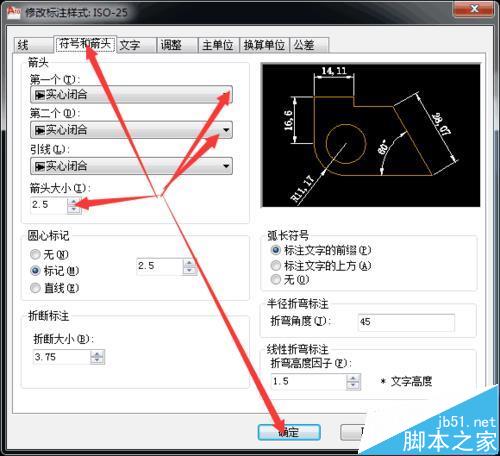Viewport: 500px width, 456px height.
Task: Expand the 引线 arrowhead dropdown arrow
Action: pyautogui.click(x=226, y=166)
